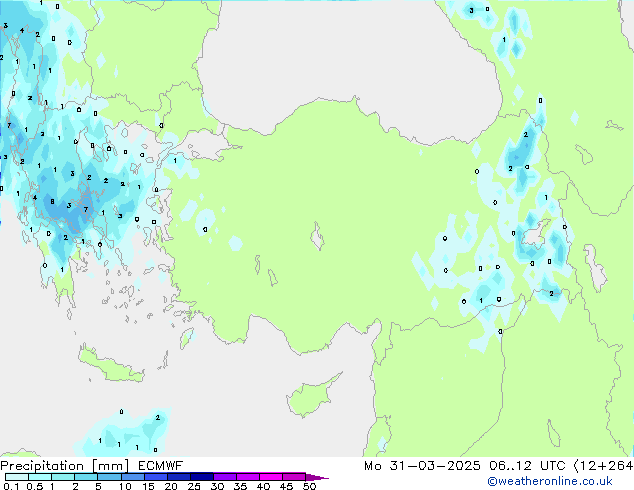
Task: Click the 2–5 mm legend swatch
Action: 86,477
